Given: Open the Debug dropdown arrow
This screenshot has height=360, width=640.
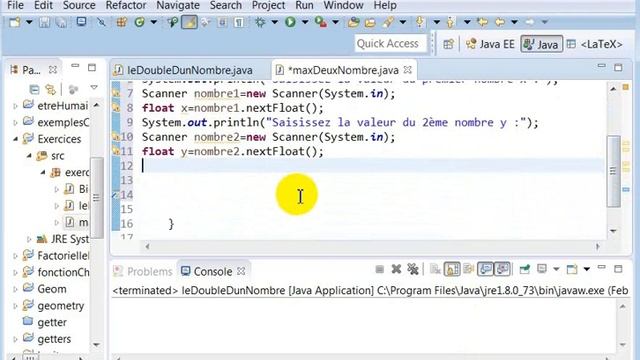Looking at the screenshot, I should 275,22.
